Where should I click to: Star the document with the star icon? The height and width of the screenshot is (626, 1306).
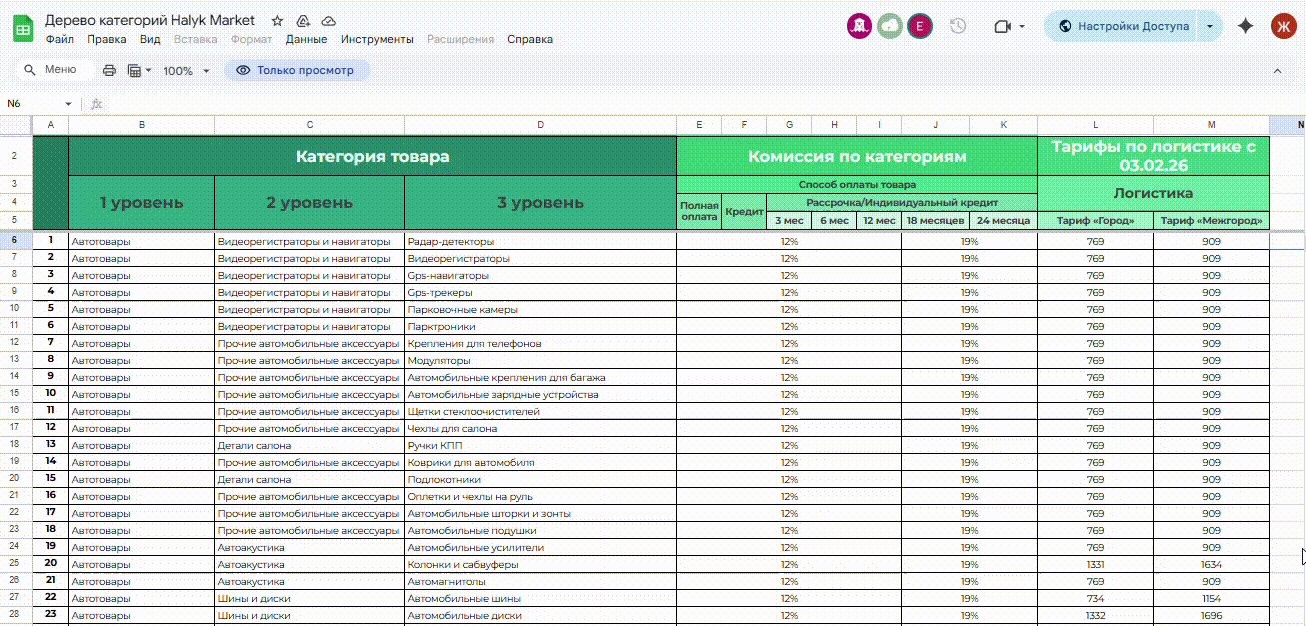click(277, 21)
